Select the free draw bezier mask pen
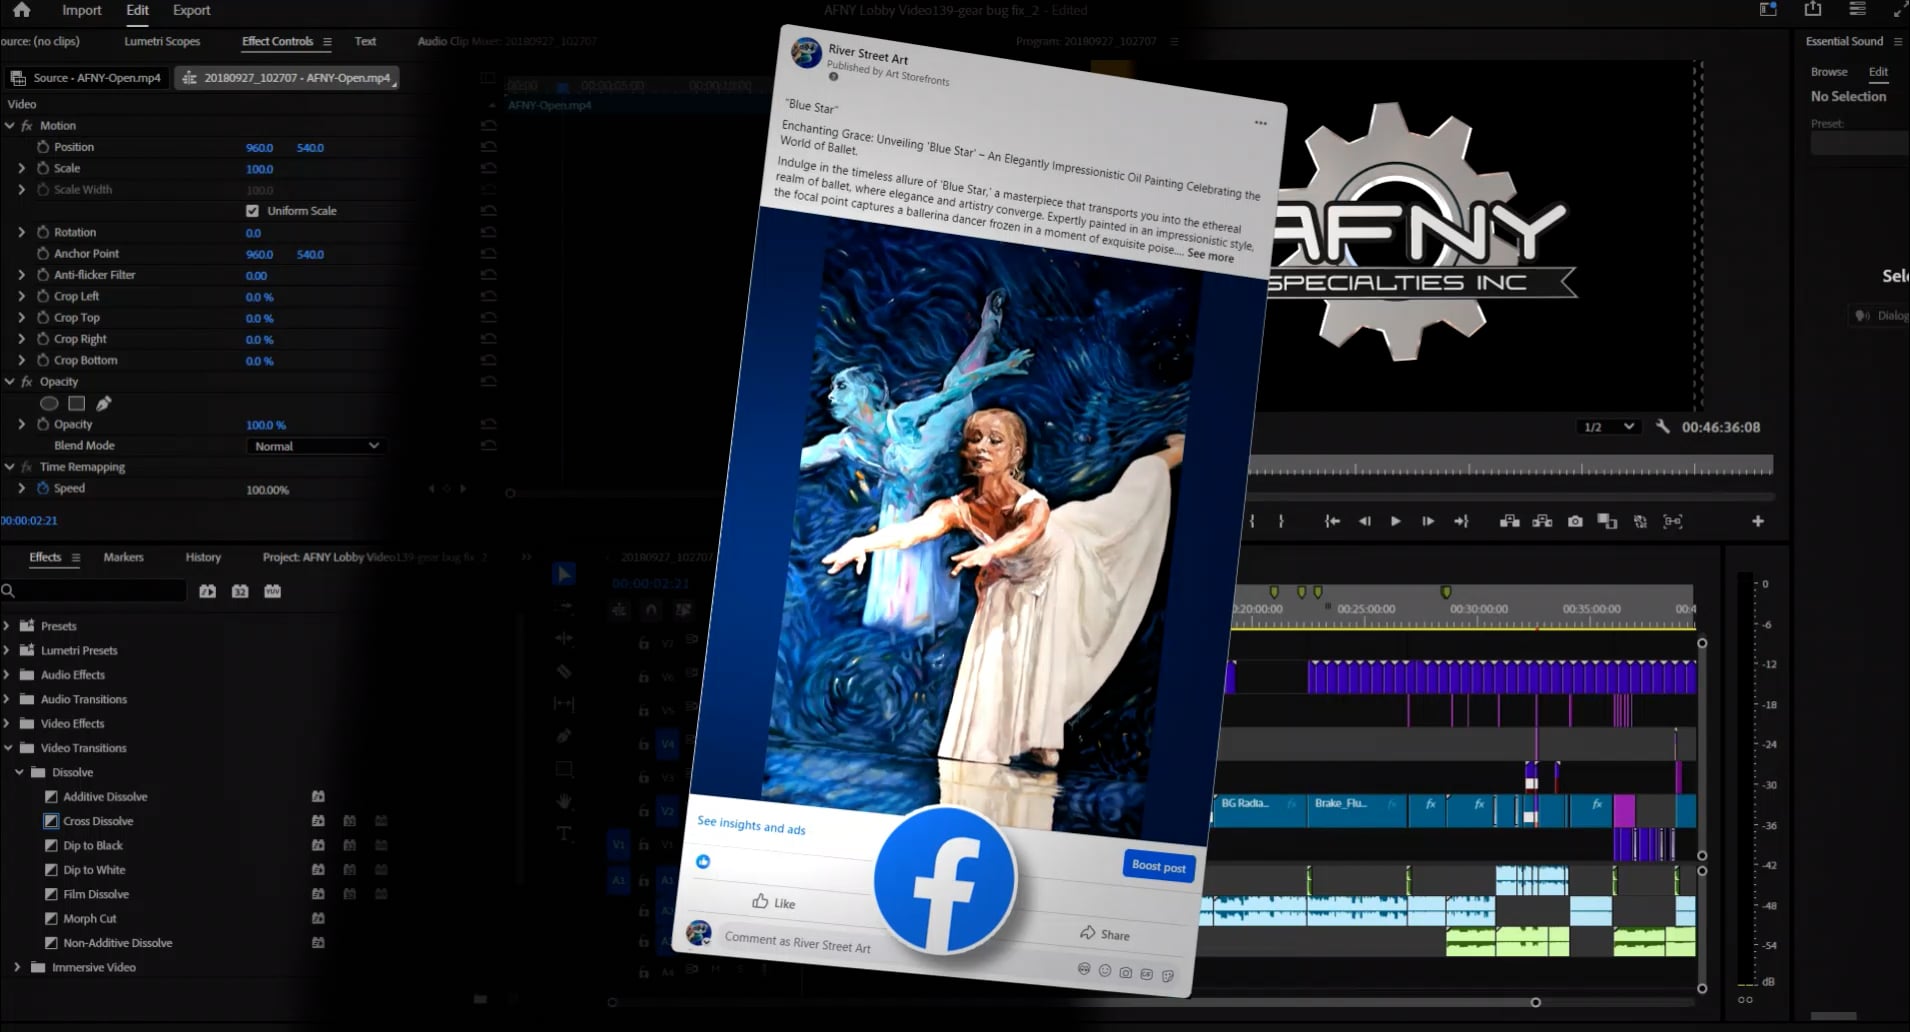The image size is (1910, 1032). tap(104, 403)
